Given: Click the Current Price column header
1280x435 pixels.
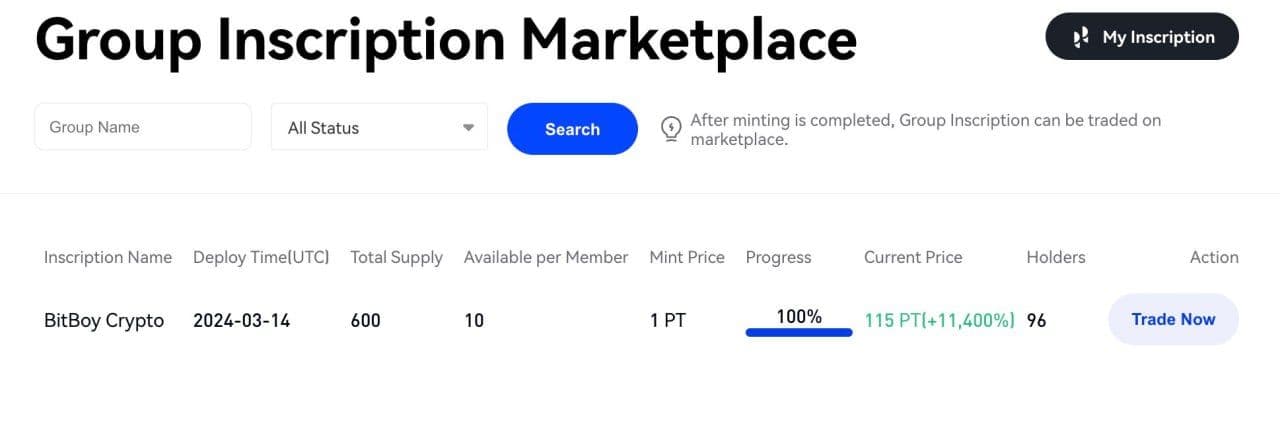Looking at the screenshot, I should coord(913,257).
